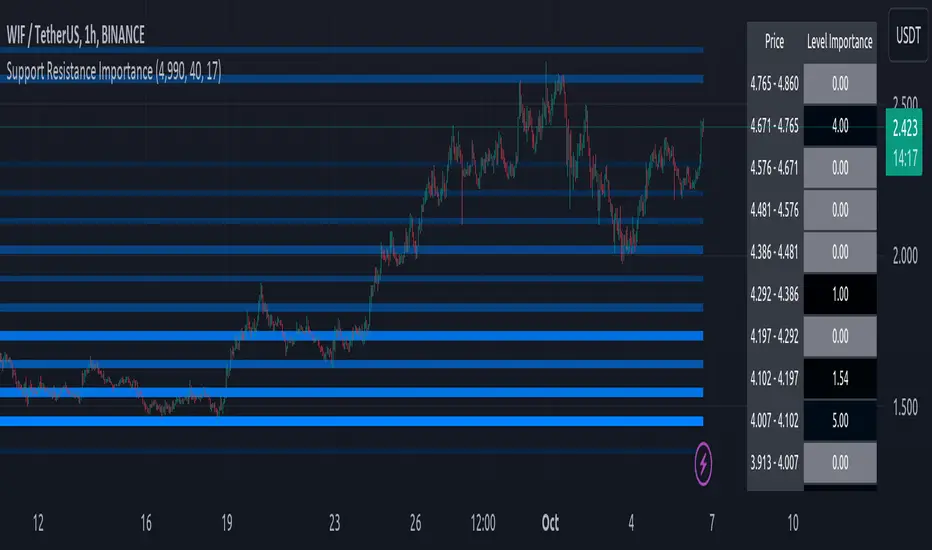Viewport: 932px width, 550px height.
Task: Click the 14:17 candle countdown label
Action: click(x=904, y=158)
